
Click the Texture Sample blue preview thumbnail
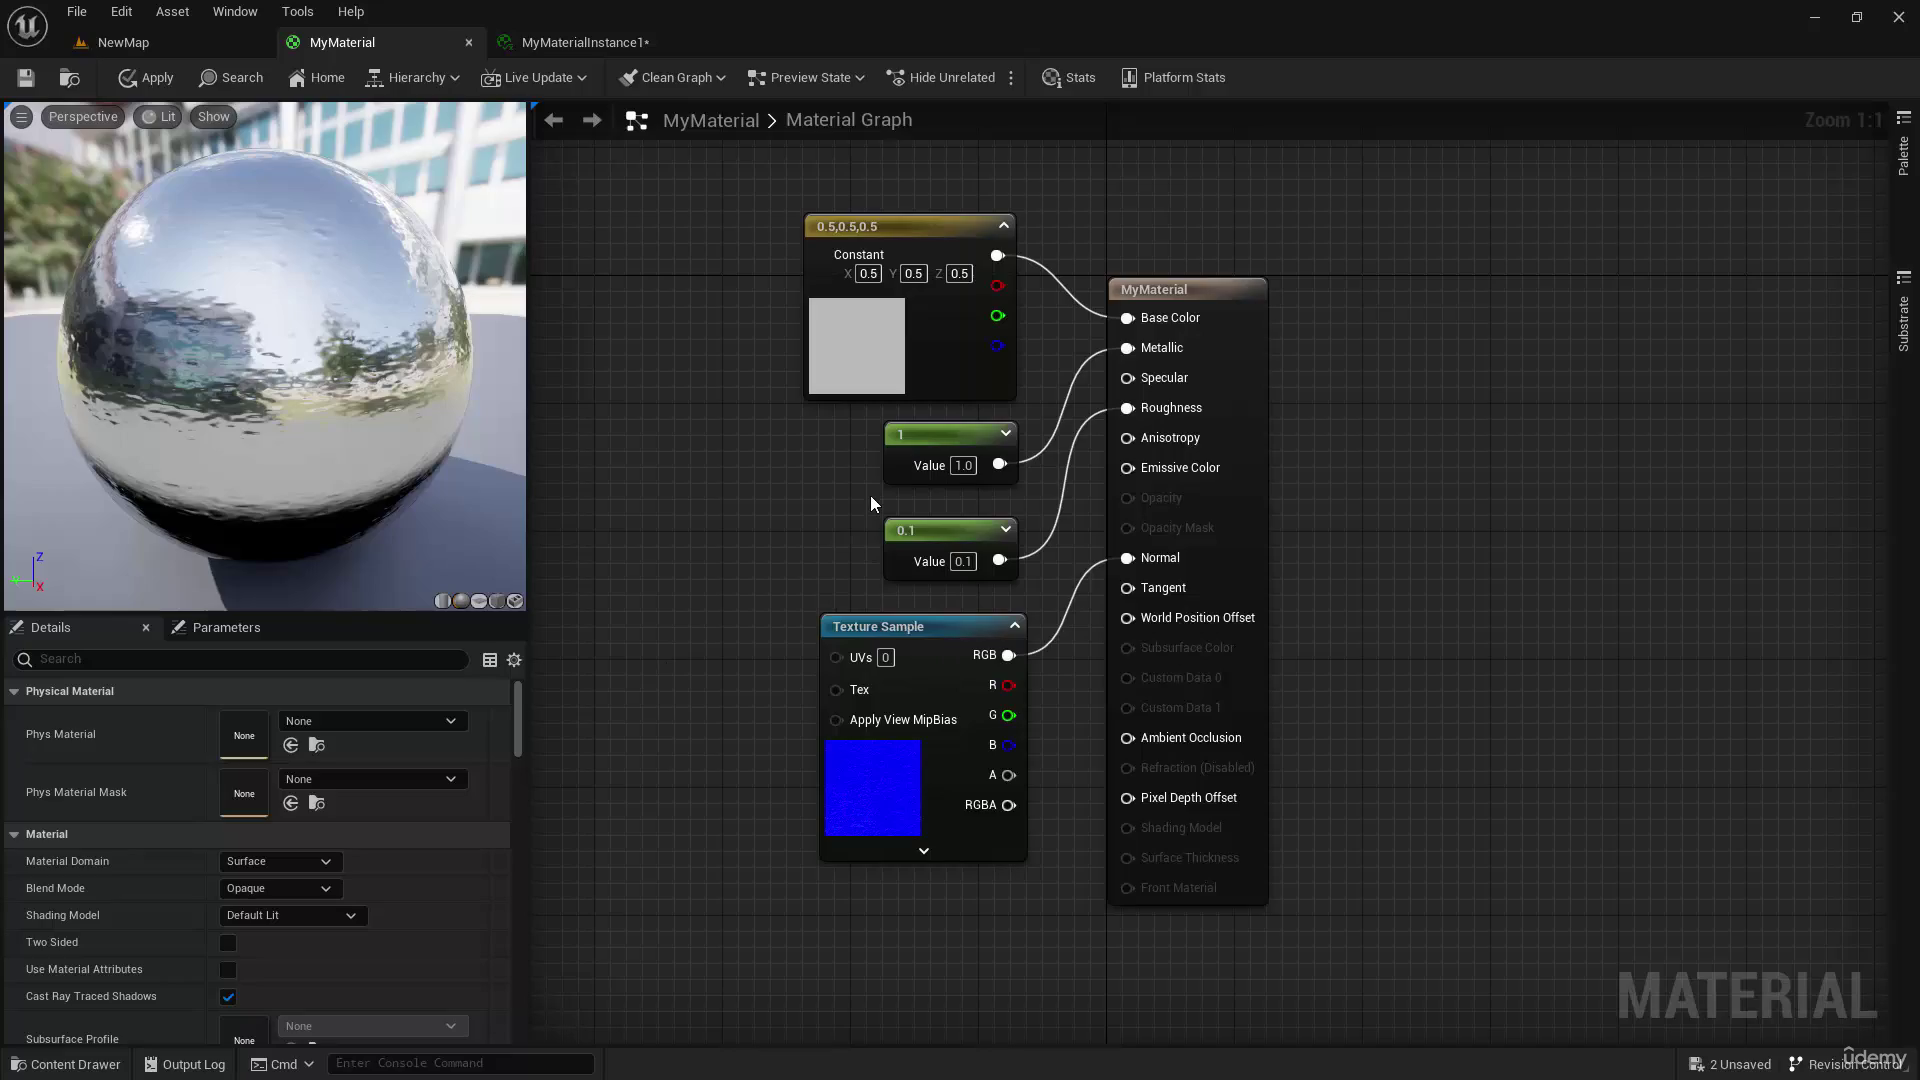[873, 788]
